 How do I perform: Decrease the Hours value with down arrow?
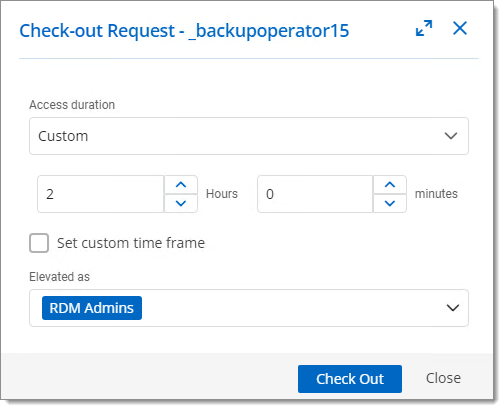181,203
